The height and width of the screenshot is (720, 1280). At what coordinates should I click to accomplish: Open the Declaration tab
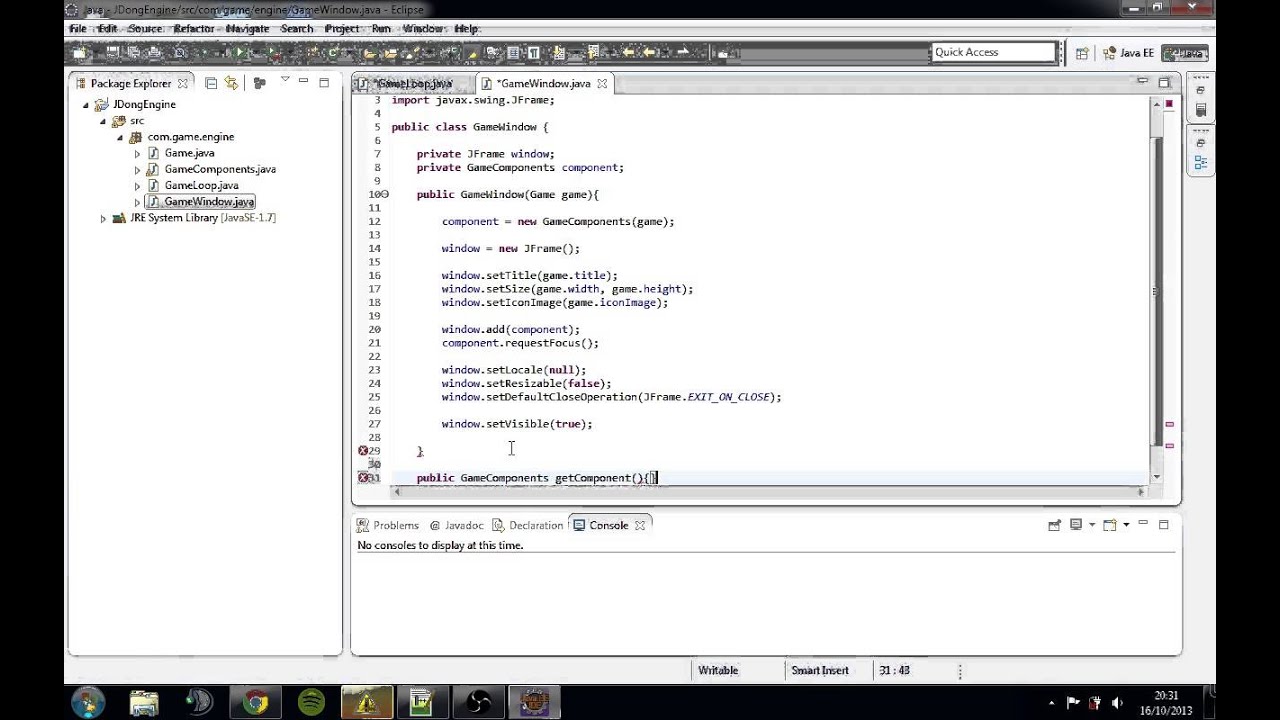click(527, 525)
